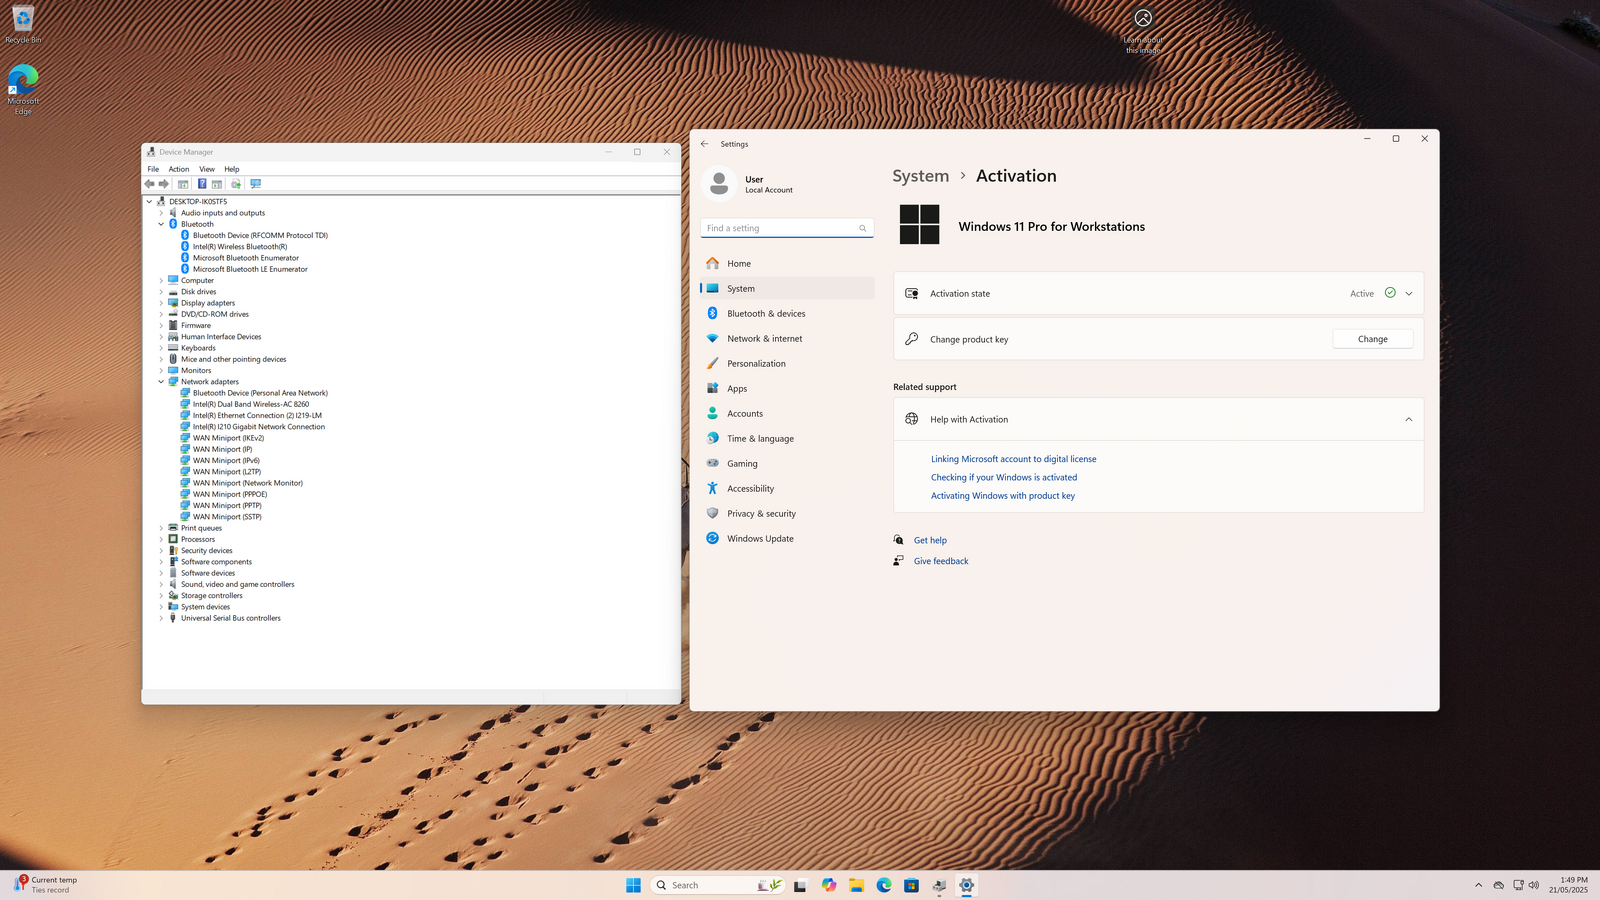This screenshot has height=900, width=1600.
Task: Open Copilot from the taskbar
Action: pos(829,885)
